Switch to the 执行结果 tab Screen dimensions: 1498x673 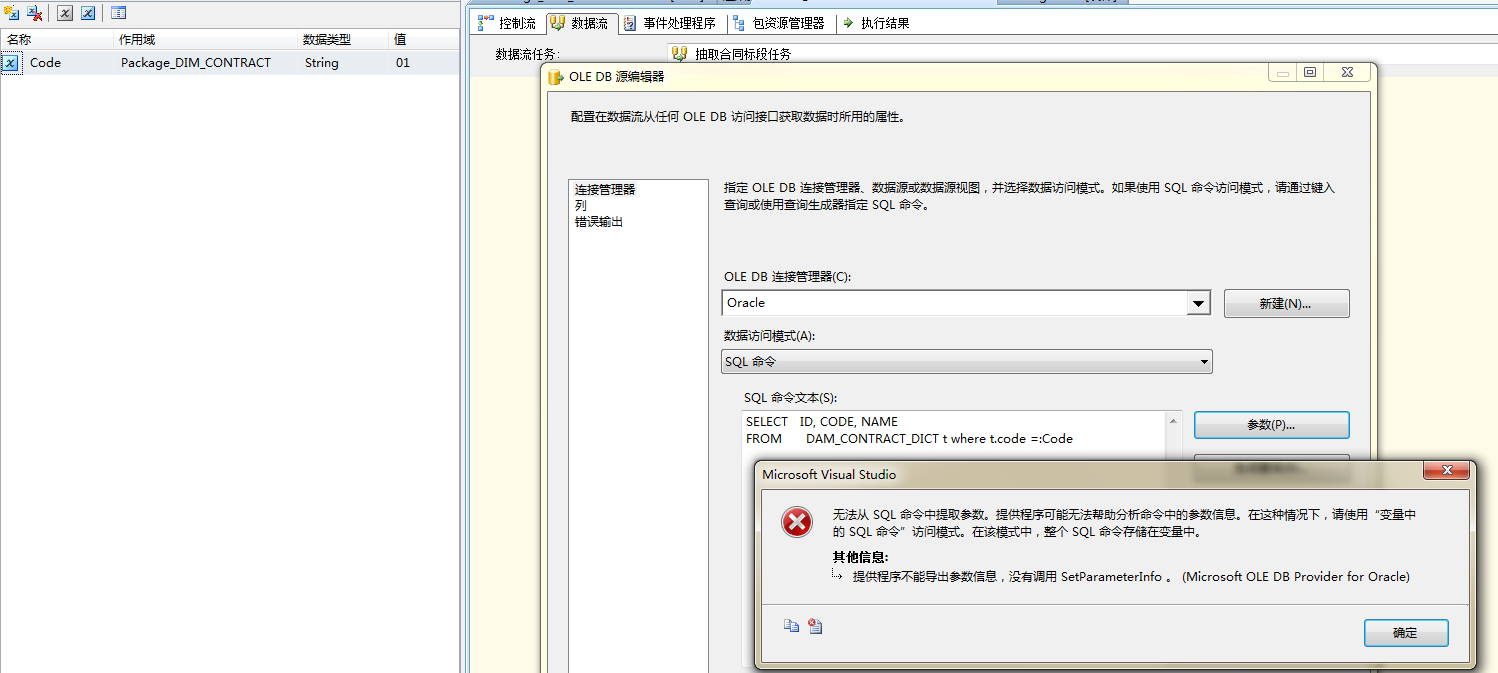[x=885, y=23]
